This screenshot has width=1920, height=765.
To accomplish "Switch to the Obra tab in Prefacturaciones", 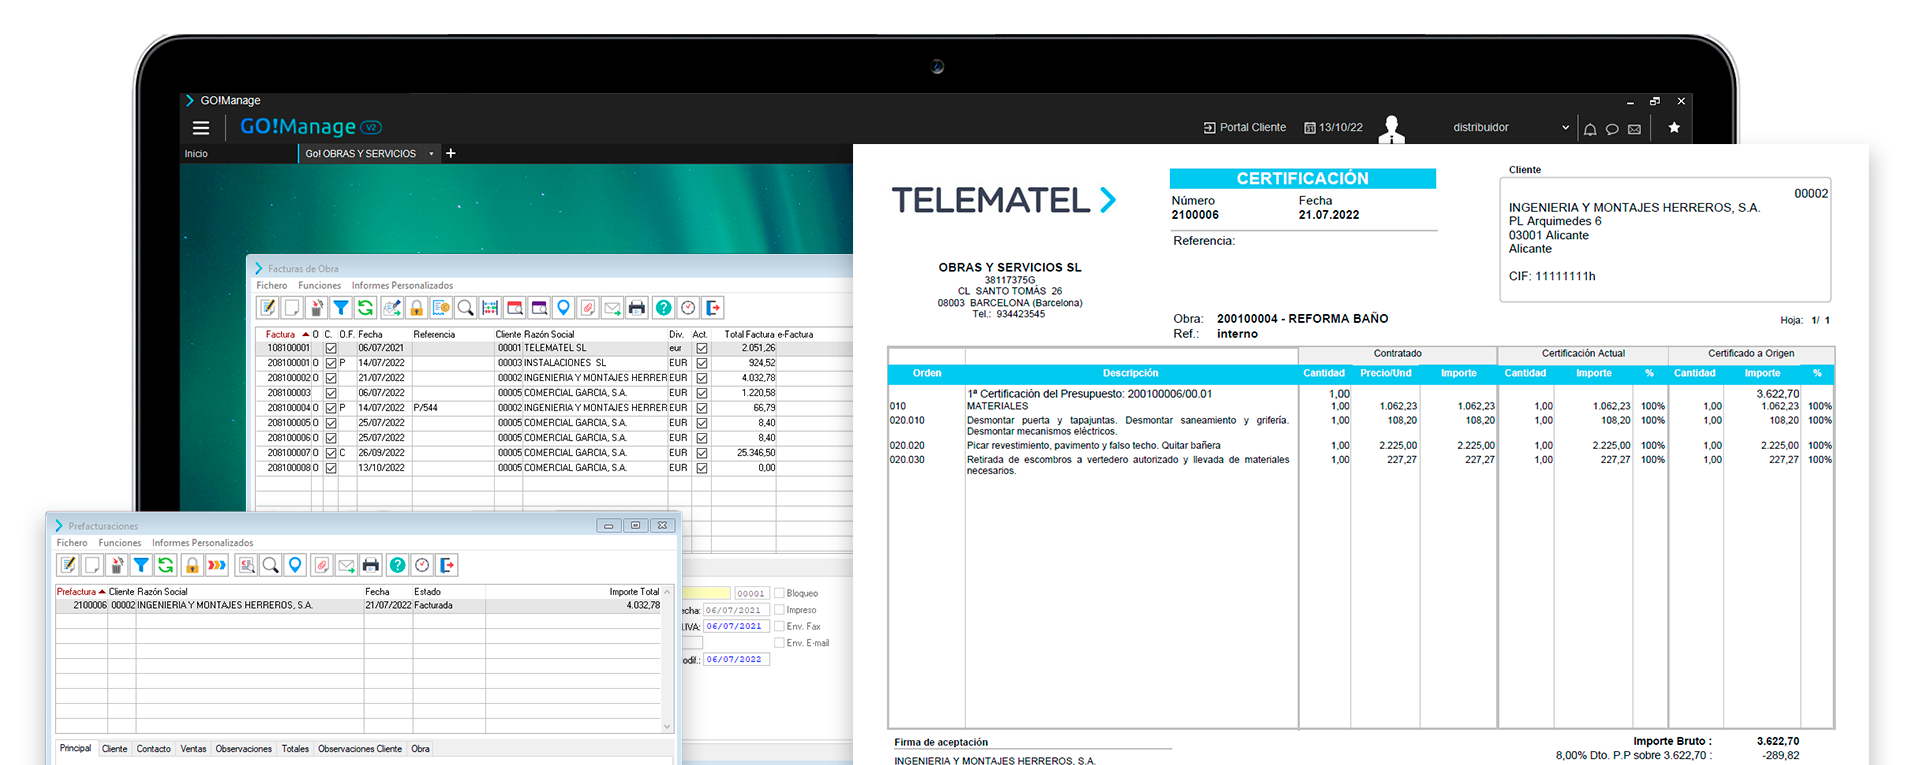I will pyautogui.click(x=421, y=749).
